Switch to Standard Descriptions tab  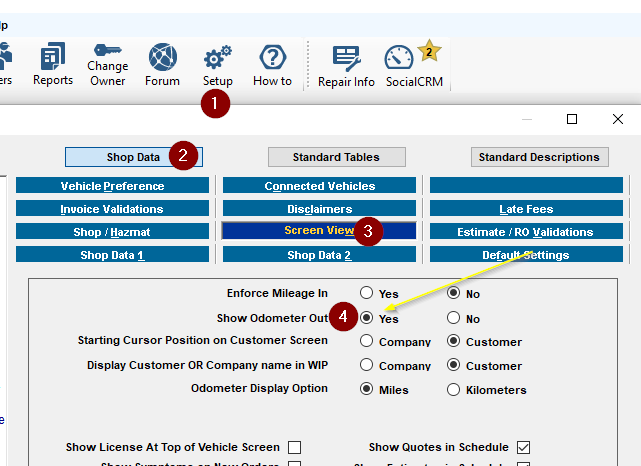click(x=540, y=157)
